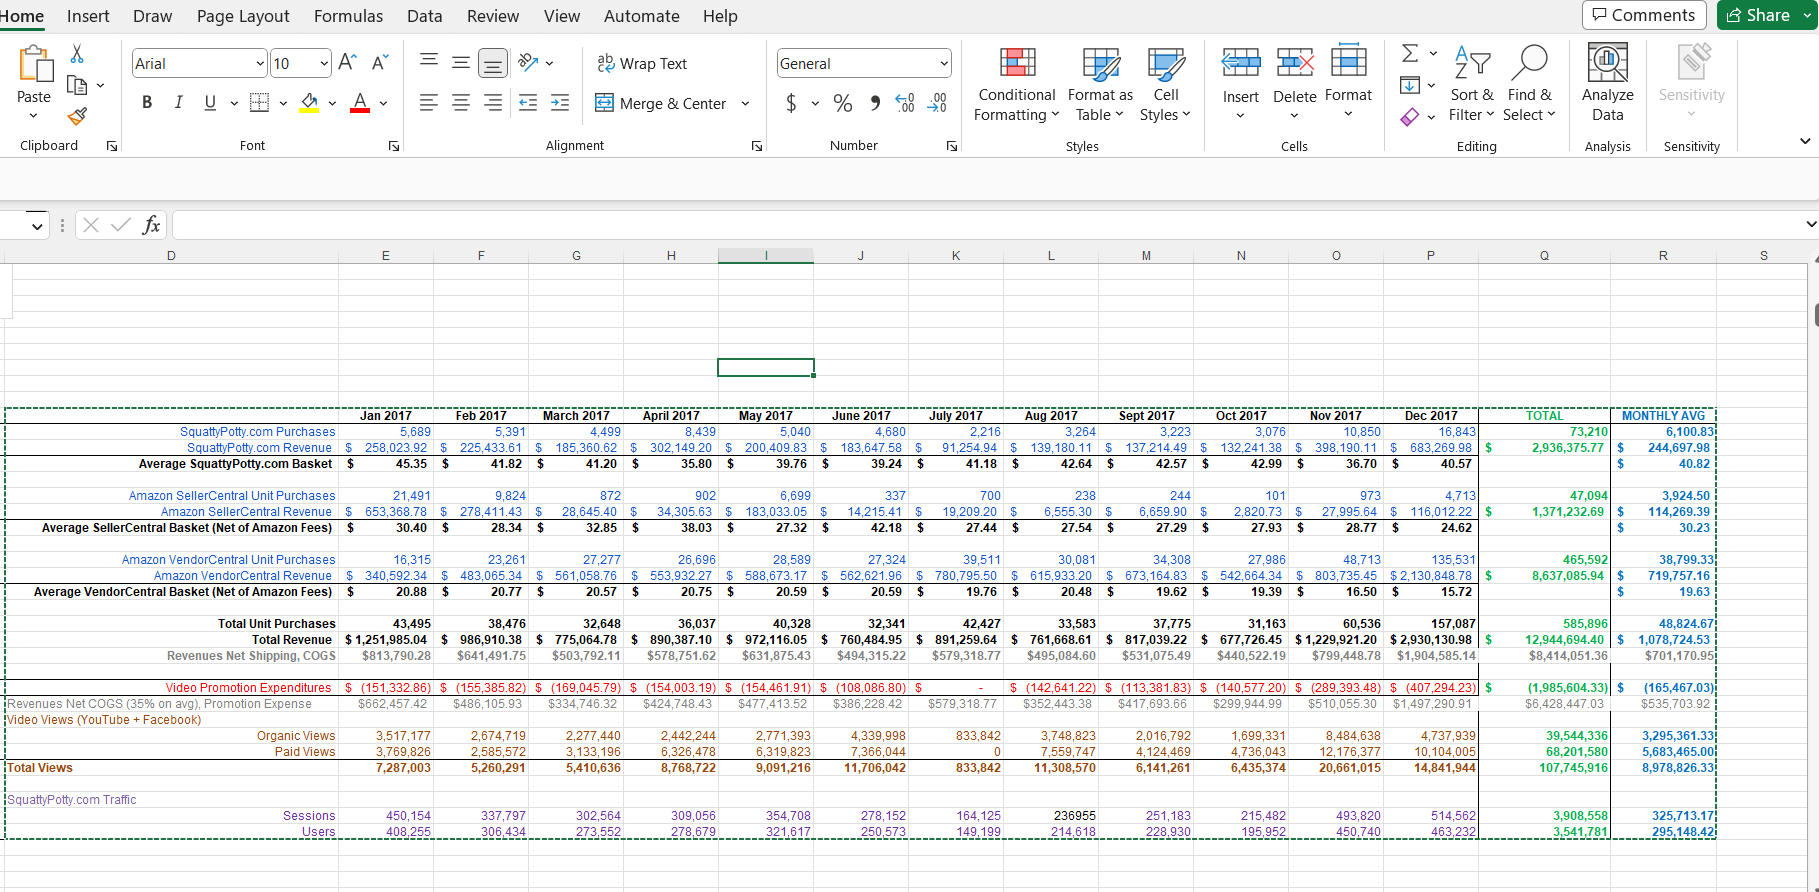Apply the accounting dollar format
The image size is (1819, 892).
[x=791, y=103]
